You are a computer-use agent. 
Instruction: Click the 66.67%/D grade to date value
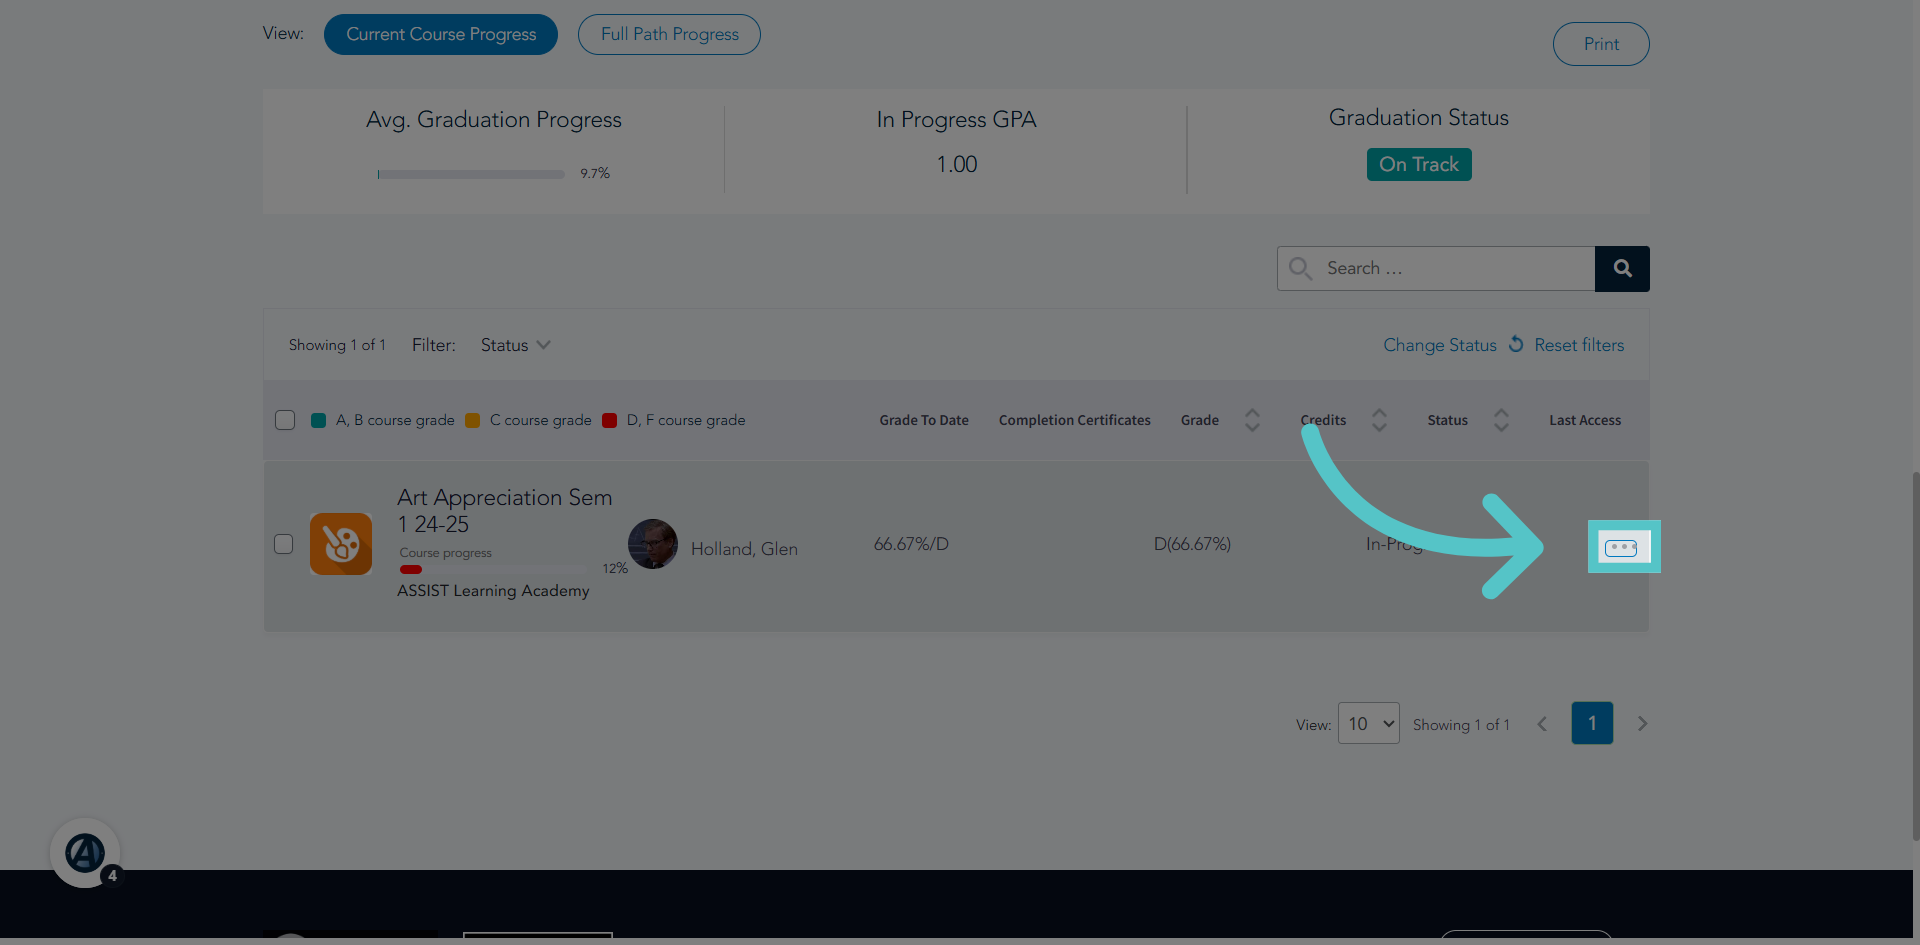pyautogui.click(x=911, y=544)
